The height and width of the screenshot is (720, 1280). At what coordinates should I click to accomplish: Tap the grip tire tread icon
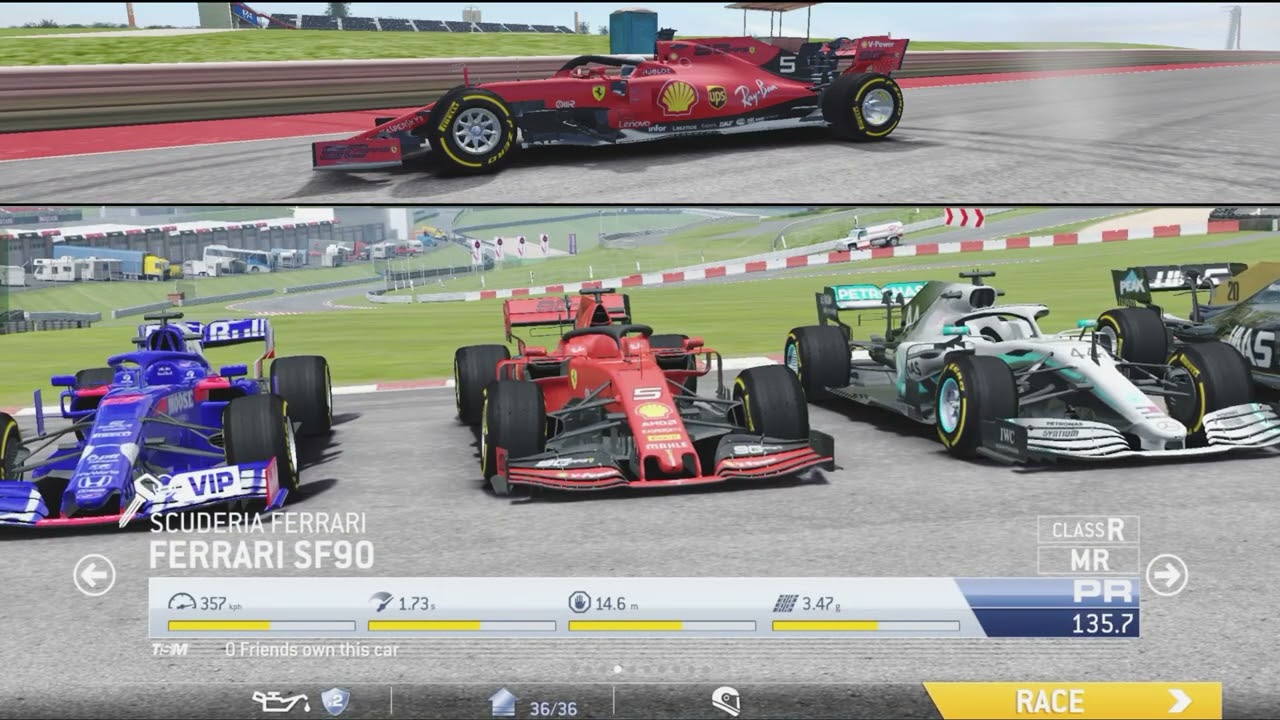[x=785, y=603]
